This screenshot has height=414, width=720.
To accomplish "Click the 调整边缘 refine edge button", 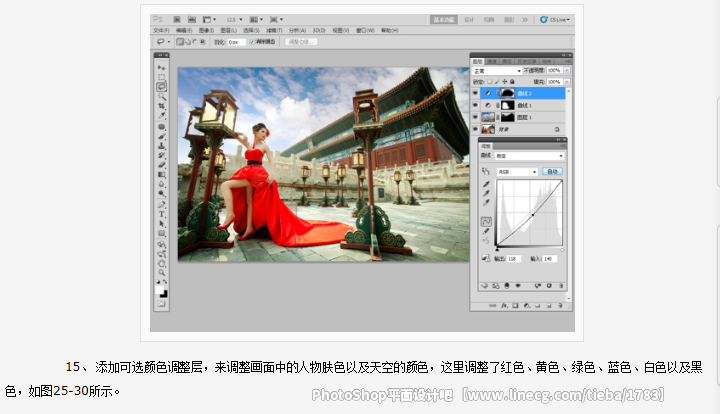I will click(301, 42).
